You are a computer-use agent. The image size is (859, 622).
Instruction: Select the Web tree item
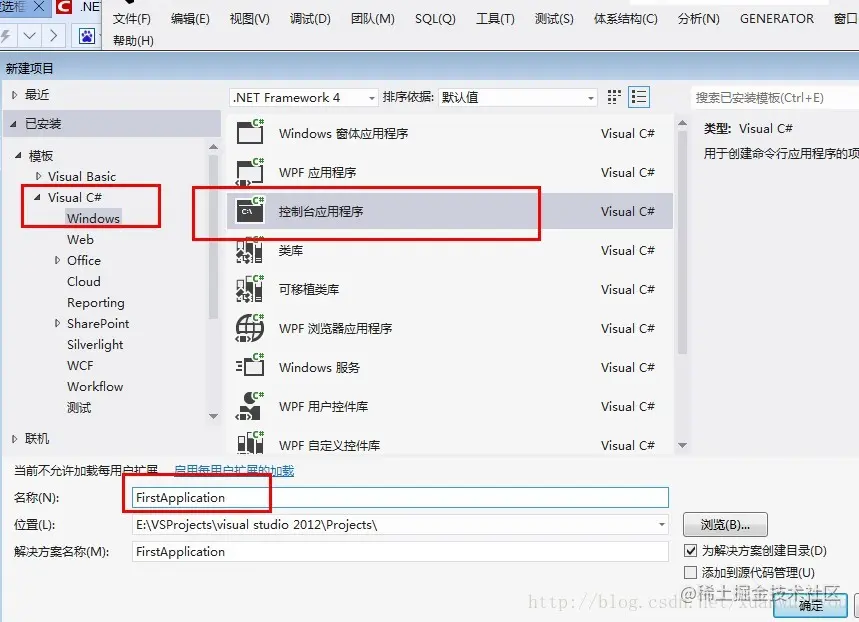(x=80, y=239)
